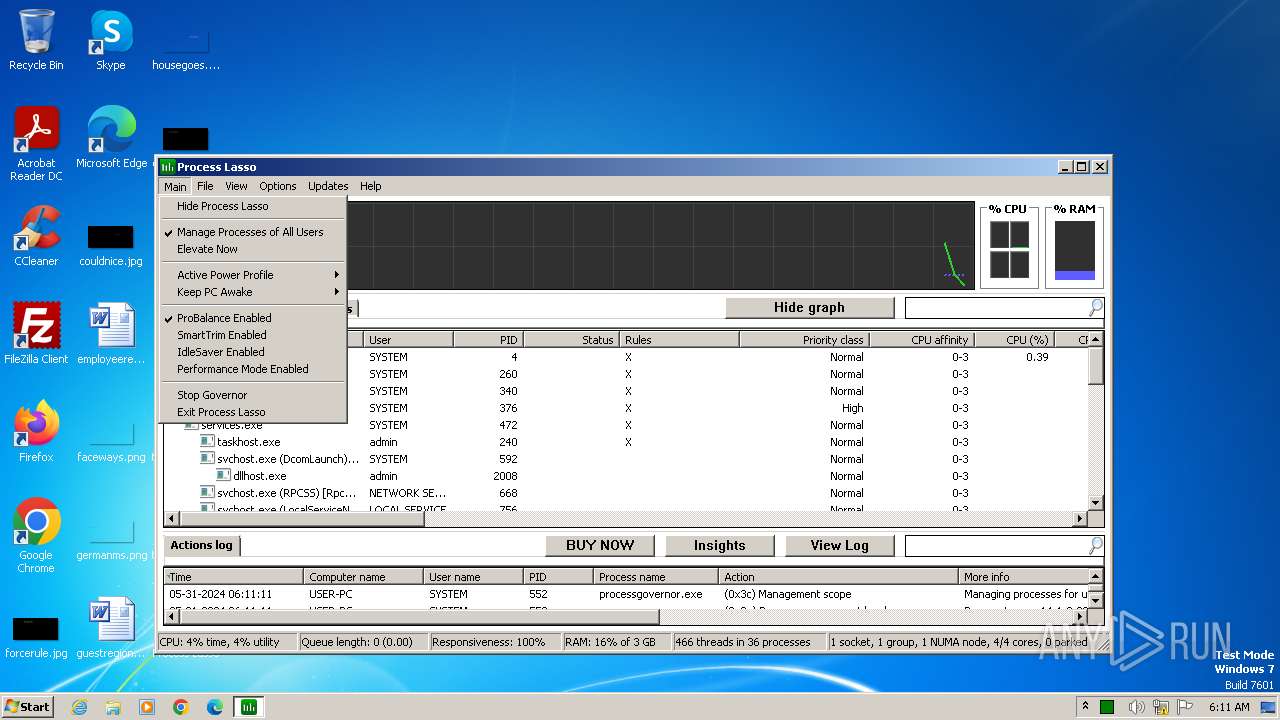1280x720 pixels.
Task: Open the View menu
Action: click(x=236, y=186)
